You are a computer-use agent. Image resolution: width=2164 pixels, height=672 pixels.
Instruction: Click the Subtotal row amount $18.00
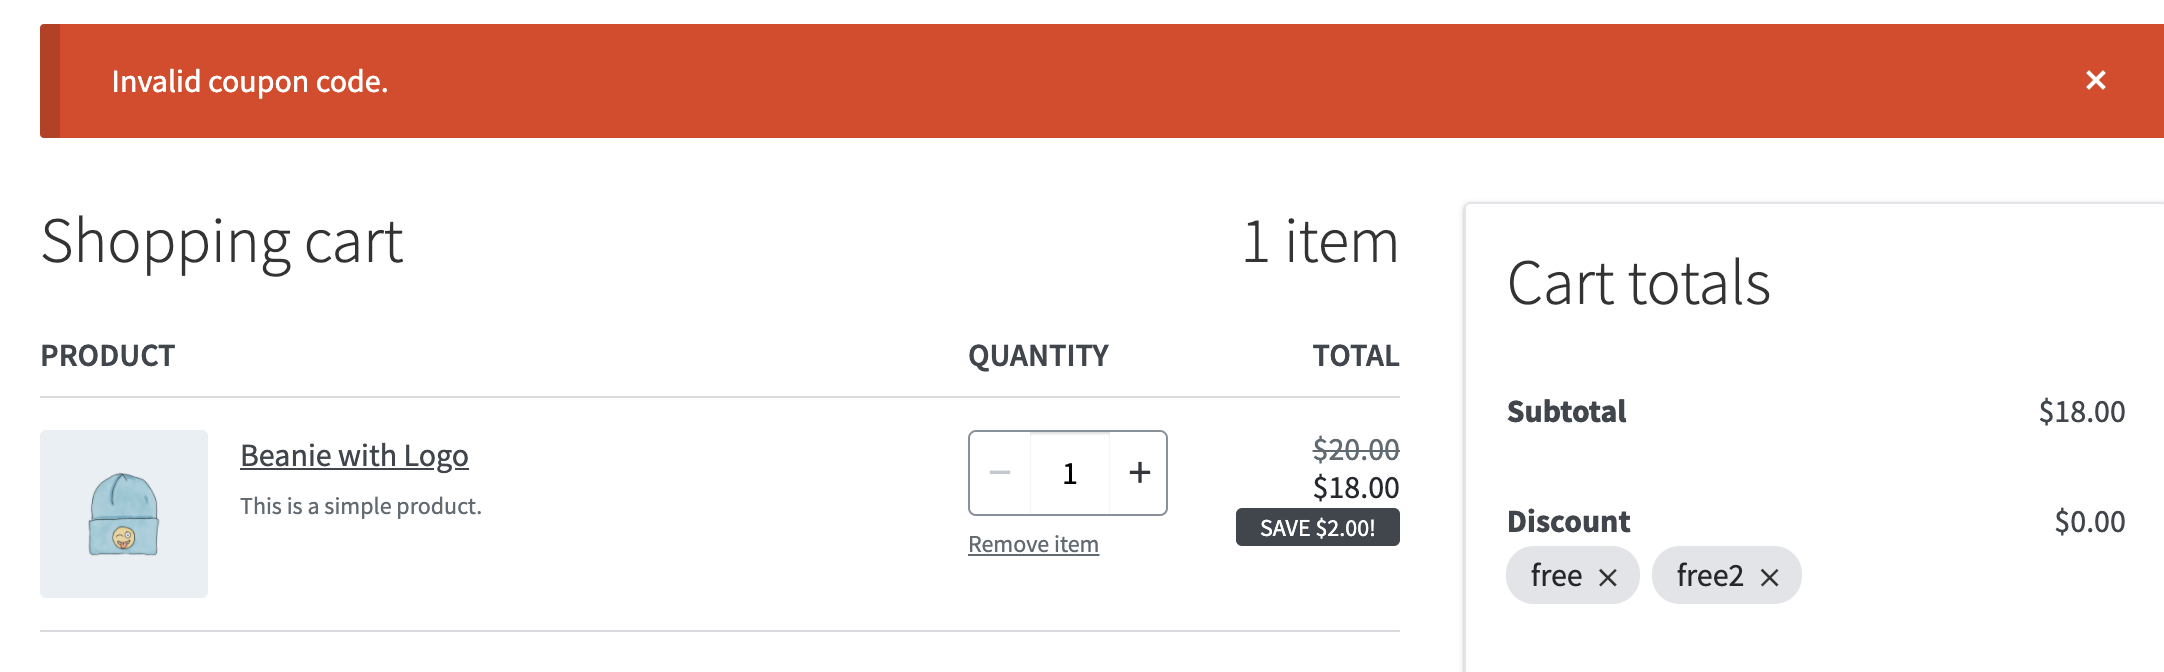[2083, 411]
